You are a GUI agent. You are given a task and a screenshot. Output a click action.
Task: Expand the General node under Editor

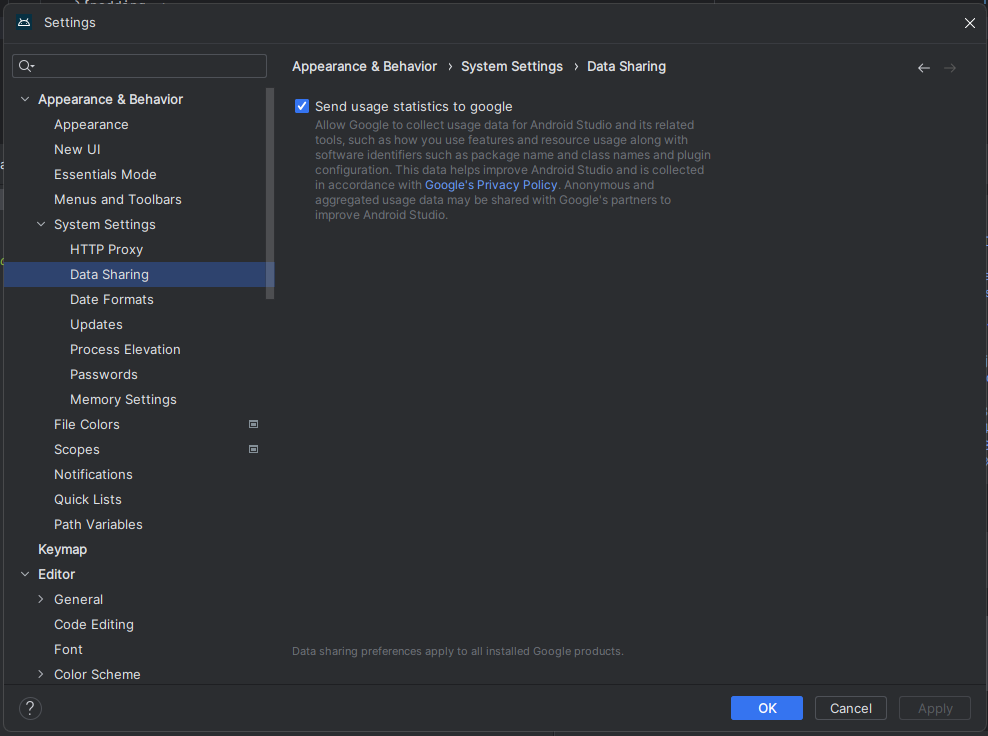pos(41,599)
